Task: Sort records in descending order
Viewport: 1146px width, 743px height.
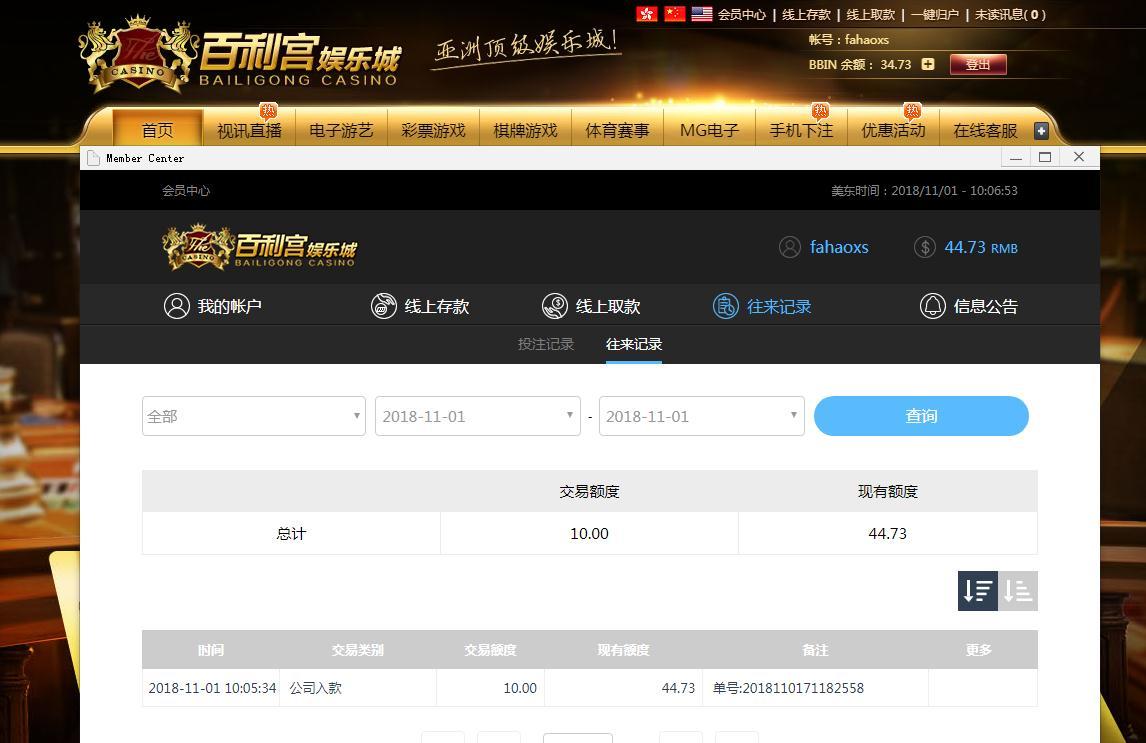Action: [978, 590]
